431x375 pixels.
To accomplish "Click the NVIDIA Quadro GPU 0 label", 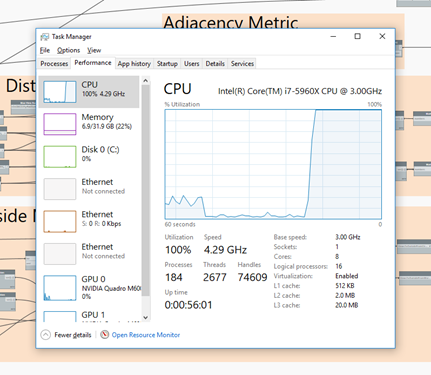I will click(111, 288).
